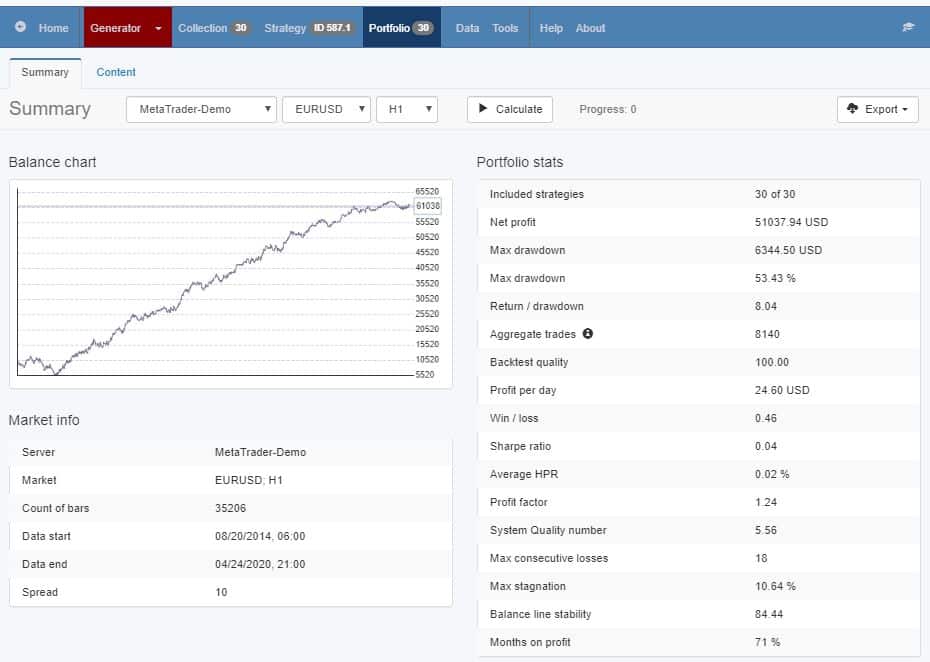Click the export icon in the Export button
This screenshot has height=662, width=930.
[x=853, y=109]
